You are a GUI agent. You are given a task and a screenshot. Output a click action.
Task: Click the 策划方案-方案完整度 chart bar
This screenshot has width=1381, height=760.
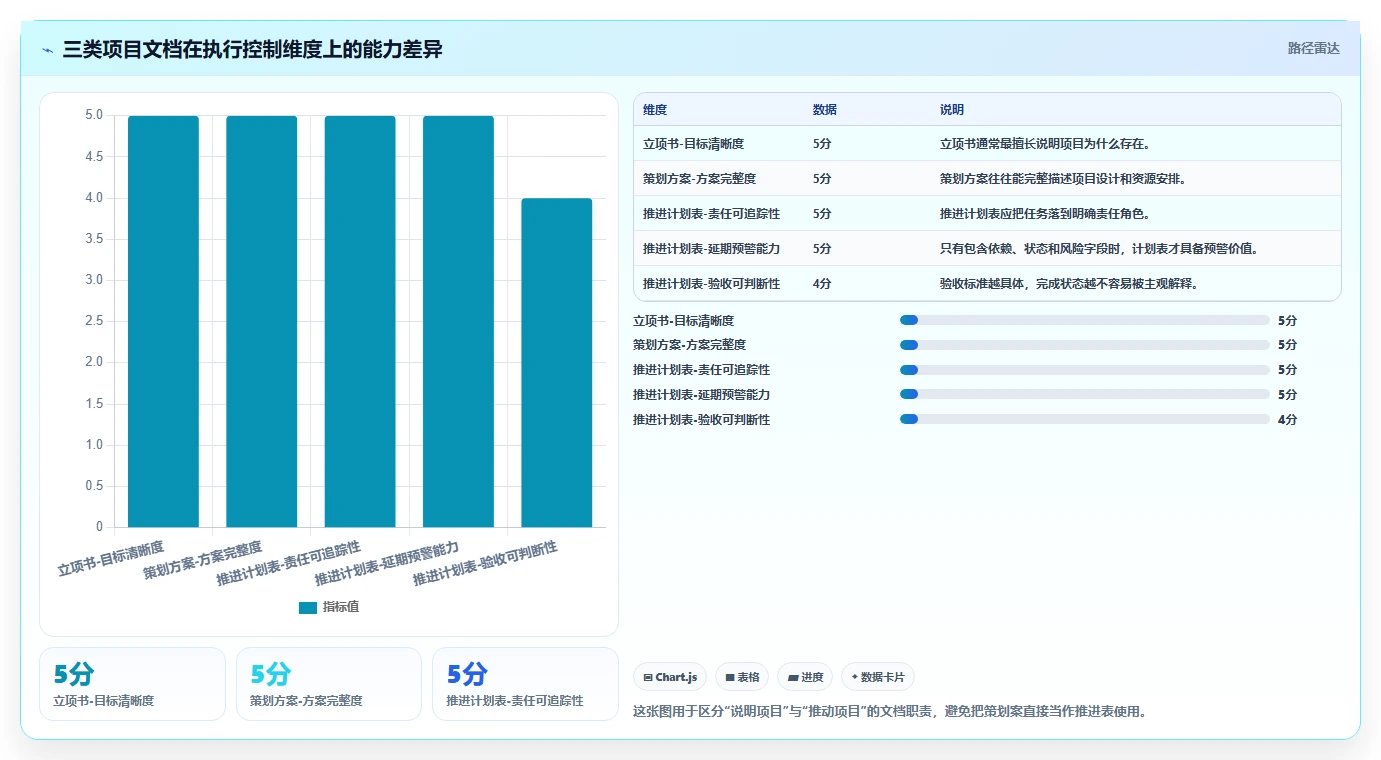[x=262, y=321]
